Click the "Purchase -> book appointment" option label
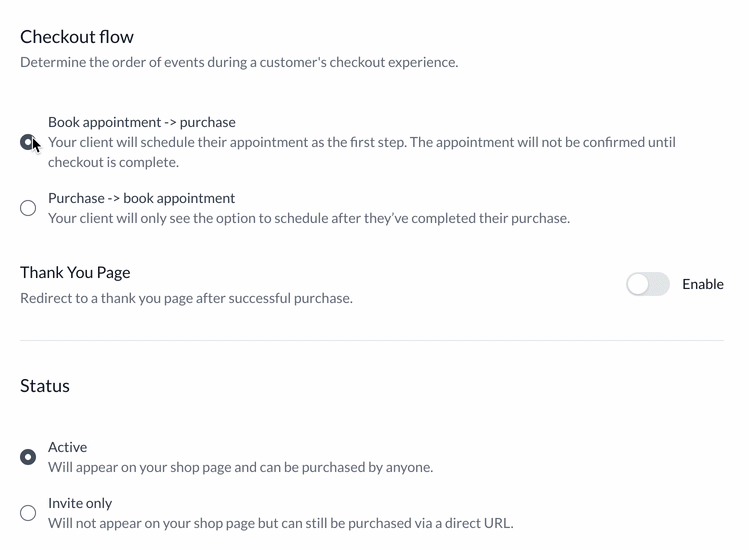 coord(142,198)
